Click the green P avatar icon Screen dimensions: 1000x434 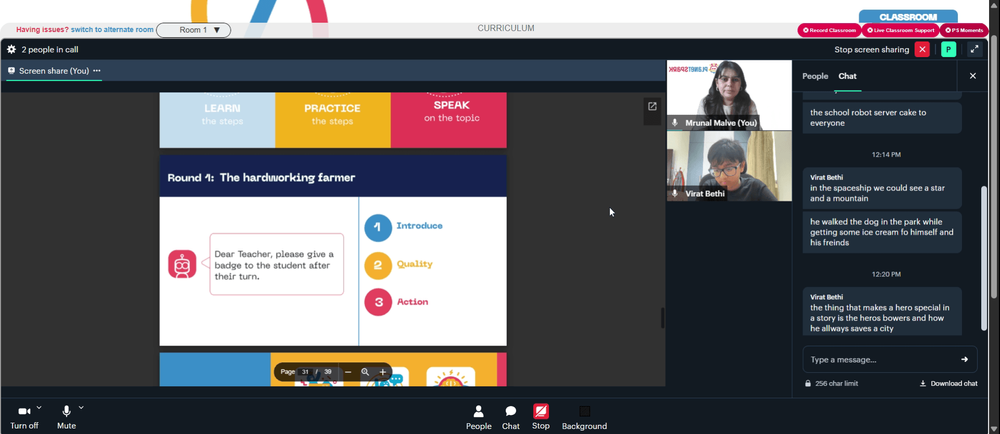point(948,50)
